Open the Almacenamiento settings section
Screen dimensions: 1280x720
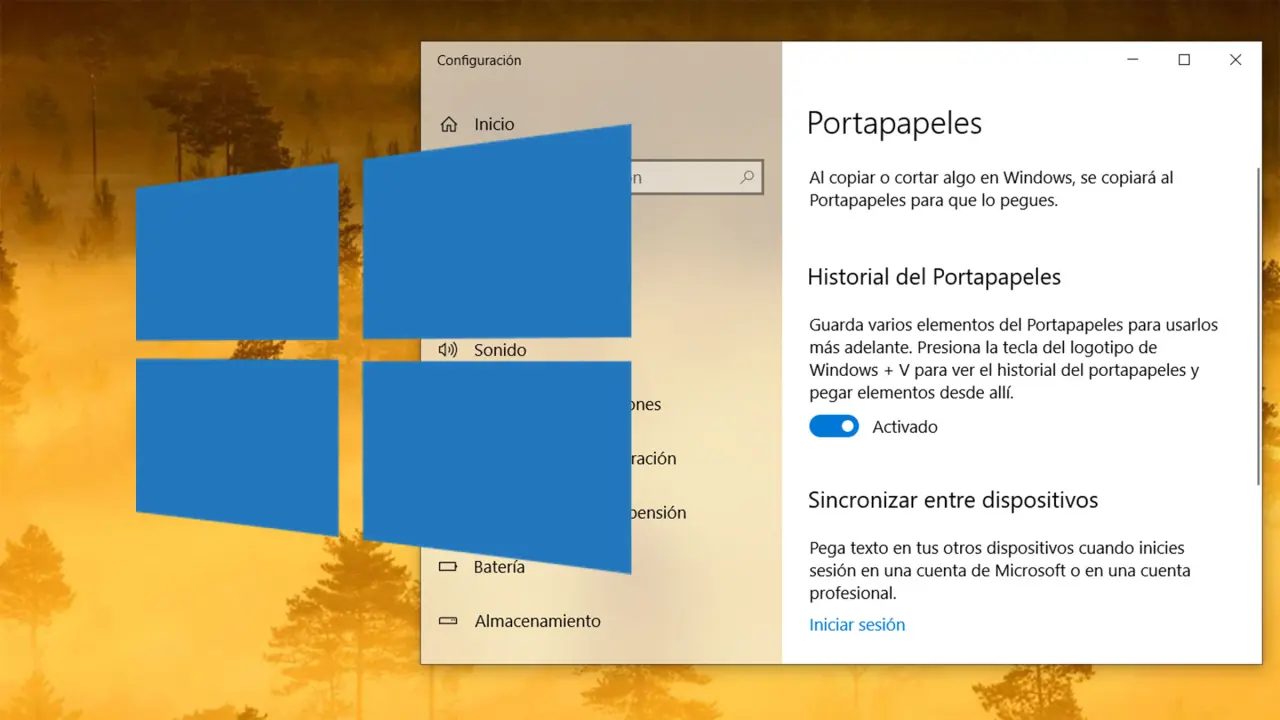coord(537,621)
